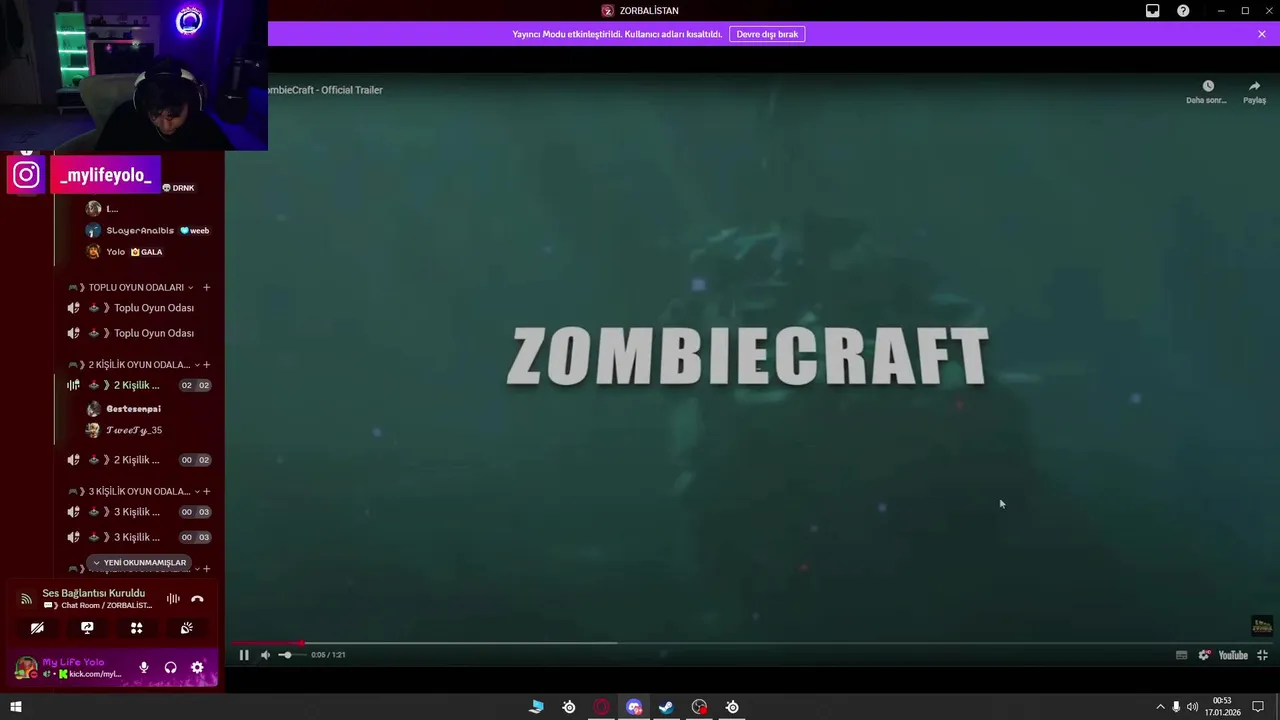Click the 'Devre dışı bırak' button
Screen dimensions: 1280x720
(x=767, y=34)
